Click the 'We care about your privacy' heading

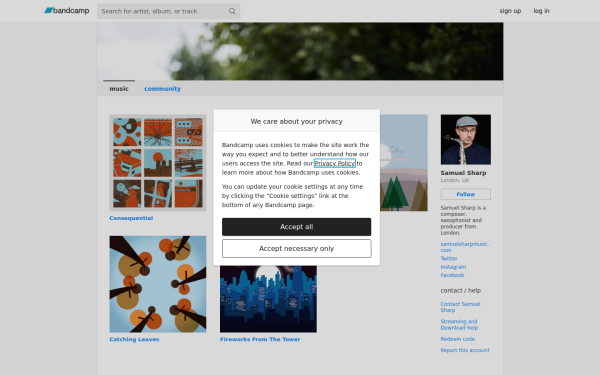297,121
